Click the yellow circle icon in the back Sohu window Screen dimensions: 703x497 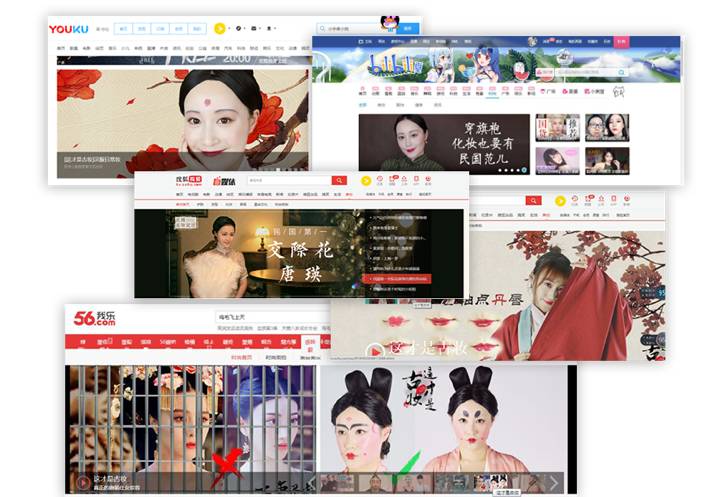click(560, 201)
